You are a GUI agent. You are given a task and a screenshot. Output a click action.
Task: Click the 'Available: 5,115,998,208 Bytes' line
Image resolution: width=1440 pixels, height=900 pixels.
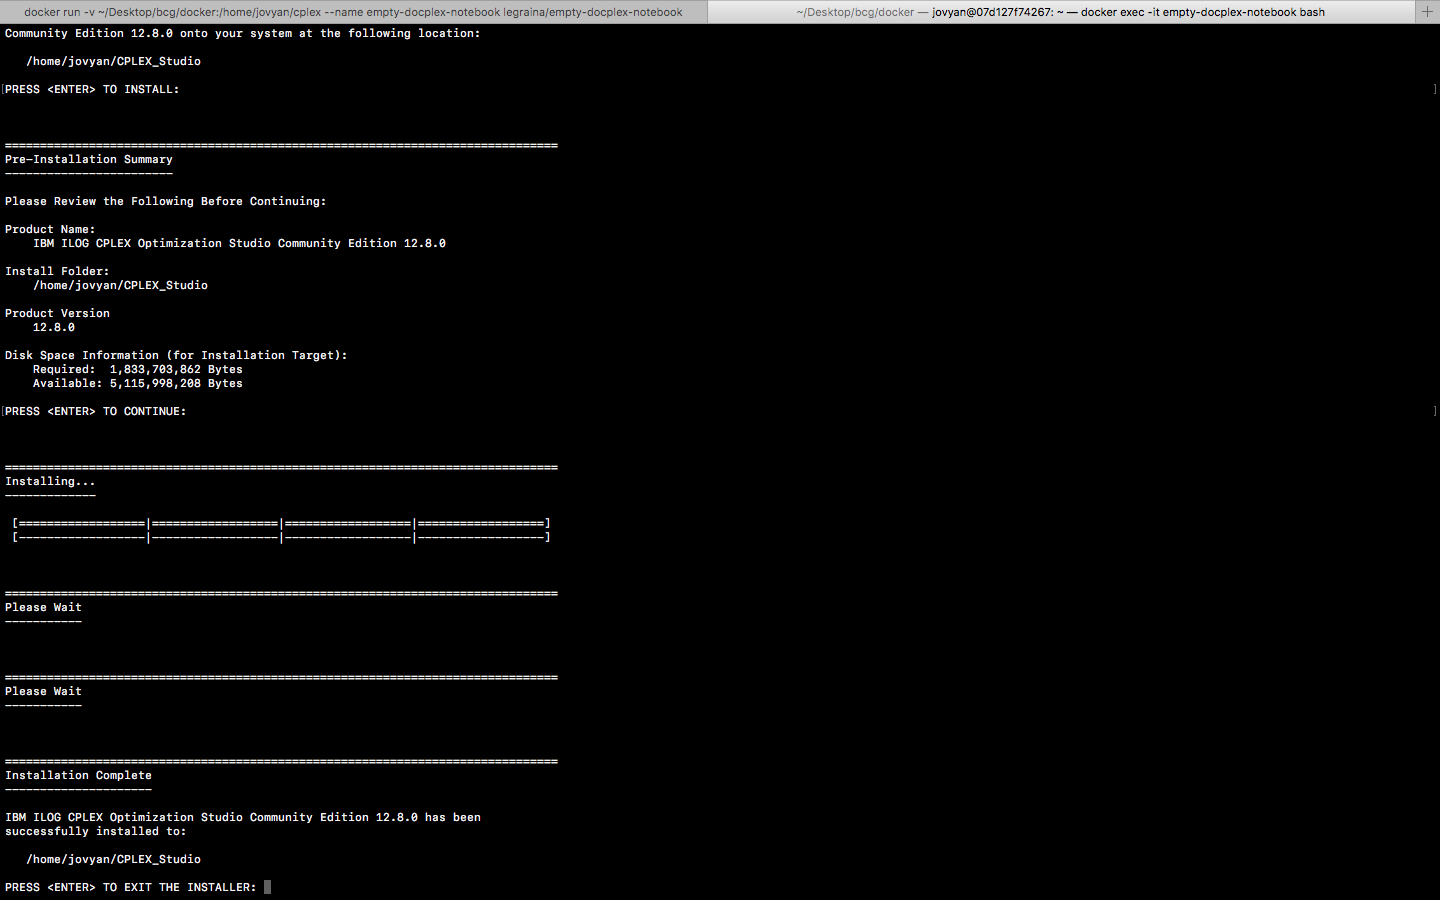pyautogui.click(x=138, y=383)
